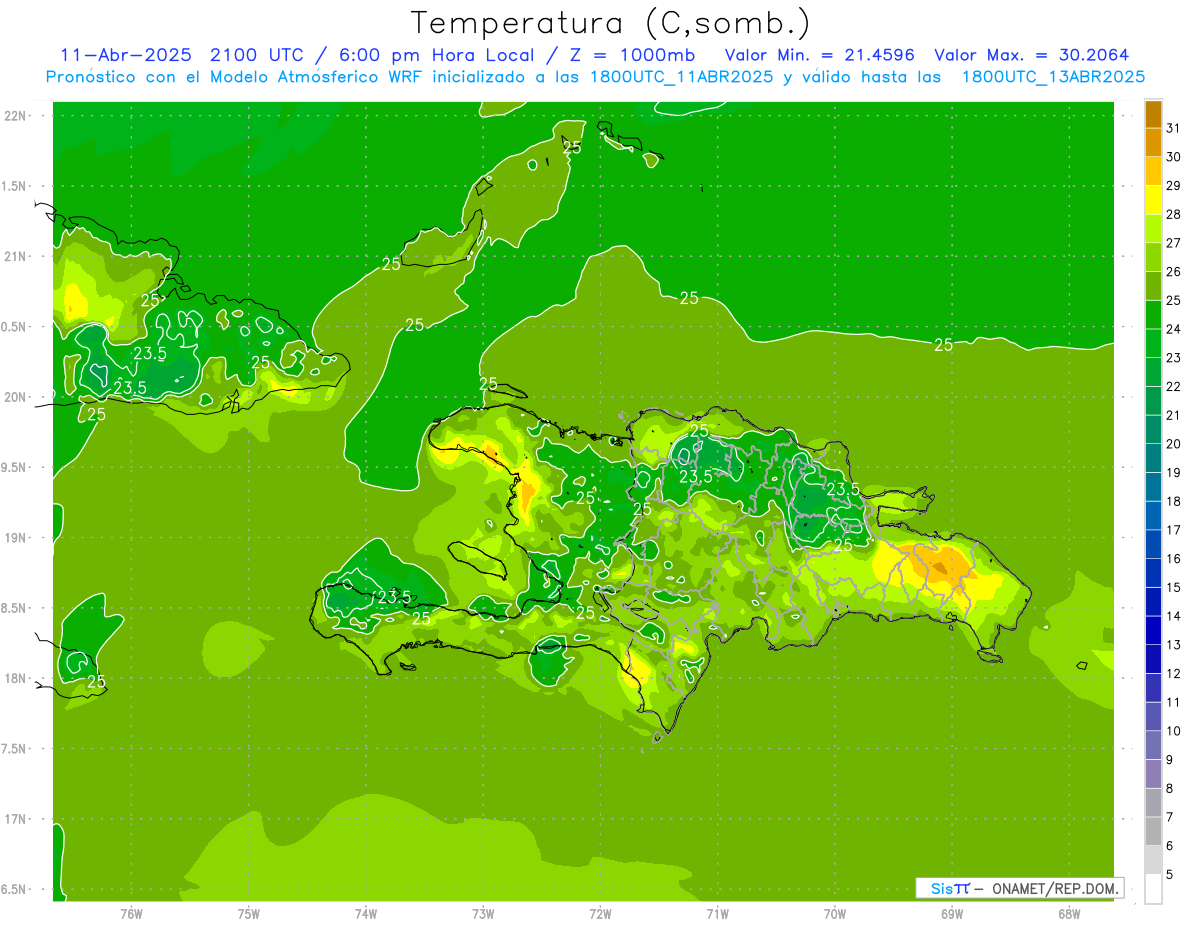Viewport: 1200px width, 927px height.
Task: Click the '22N' latitude label
Action: 16,116
